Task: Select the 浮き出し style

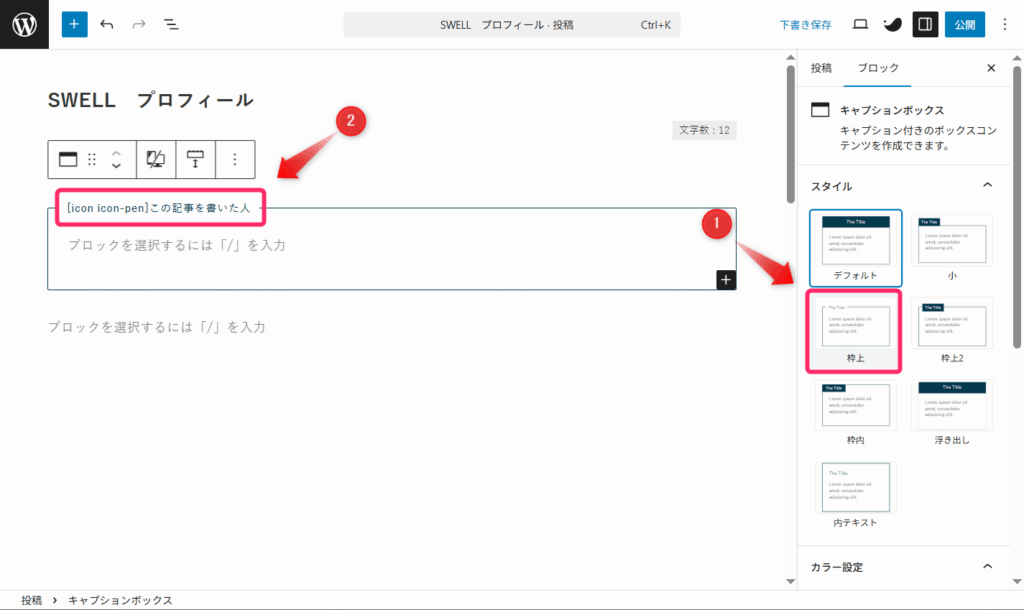Action: (952, 413)
